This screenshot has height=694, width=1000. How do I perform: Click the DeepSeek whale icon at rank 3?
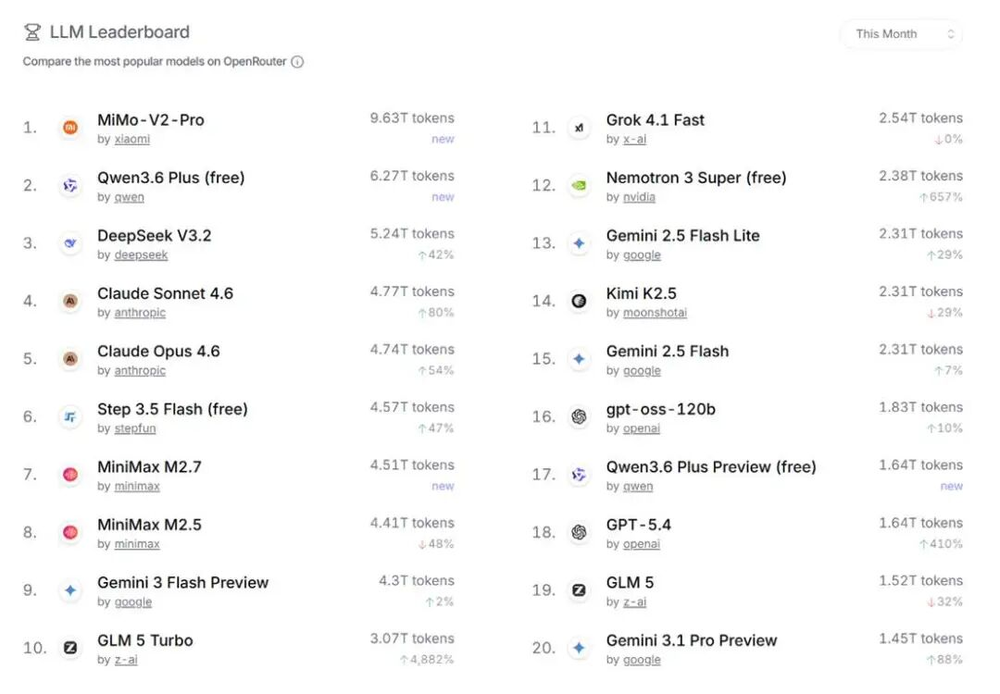pyautogui.click(x=70, y=243)
